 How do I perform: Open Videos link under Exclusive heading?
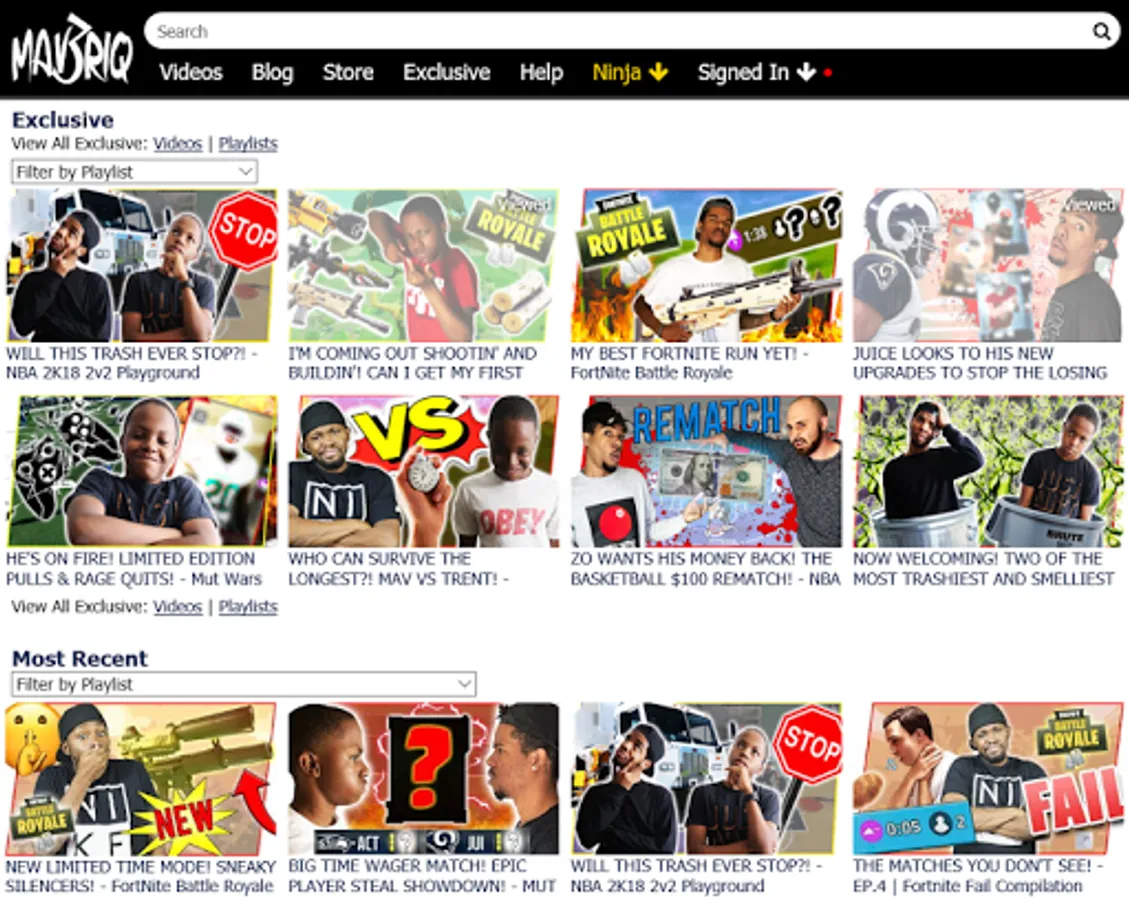[177, 143]
